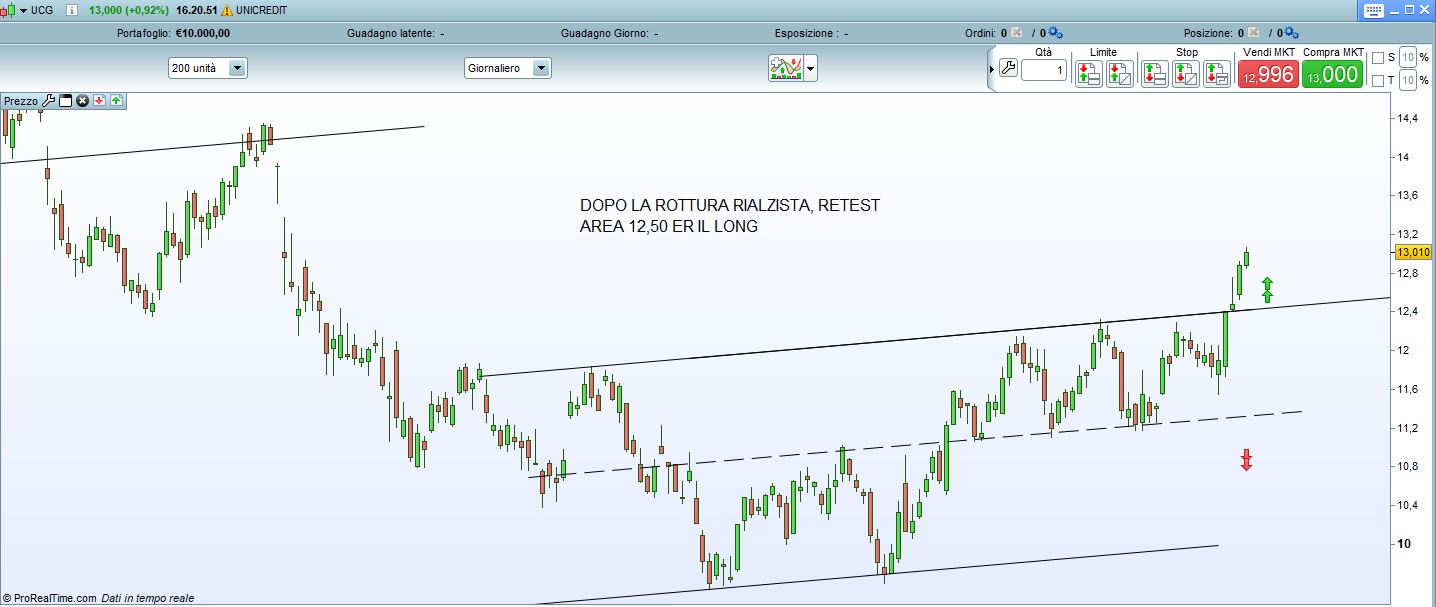The width and height of the screenshot is (1436, 607).
Task: Click the 13,000 (+0,92%) price text
Action: pos(131,10)
